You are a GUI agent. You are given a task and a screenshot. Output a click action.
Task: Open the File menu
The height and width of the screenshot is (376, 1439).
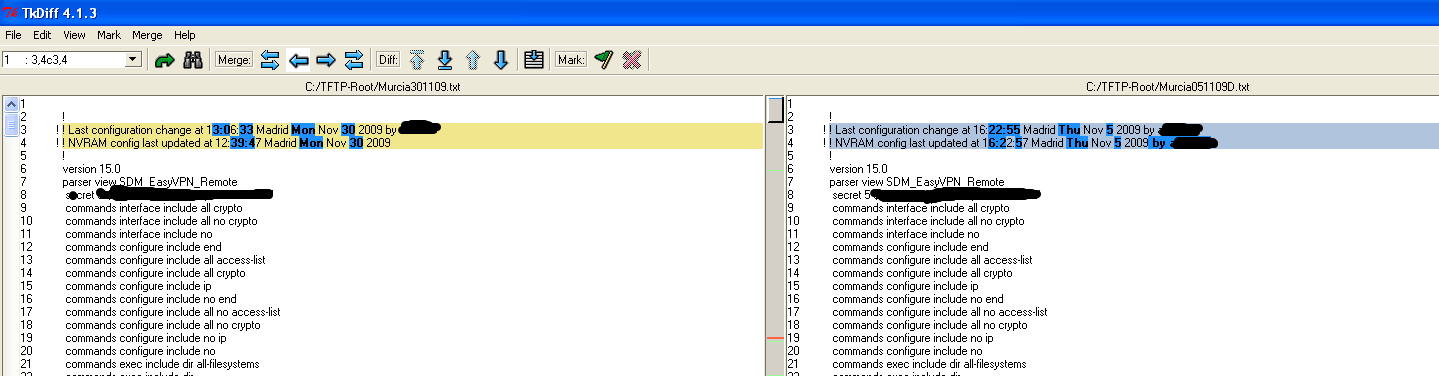[x=13, y=35]
